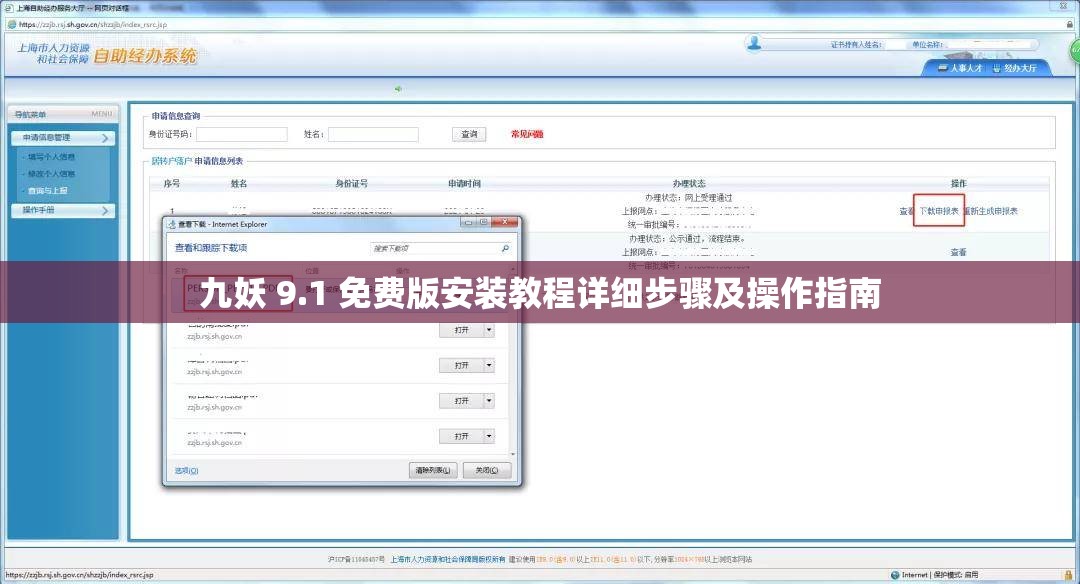Image resolution: width=1080 pixels, height=584 pixels.
Task: Open the dropdown arrow beside the first 打开 button
Action: (x=490, y=329)
